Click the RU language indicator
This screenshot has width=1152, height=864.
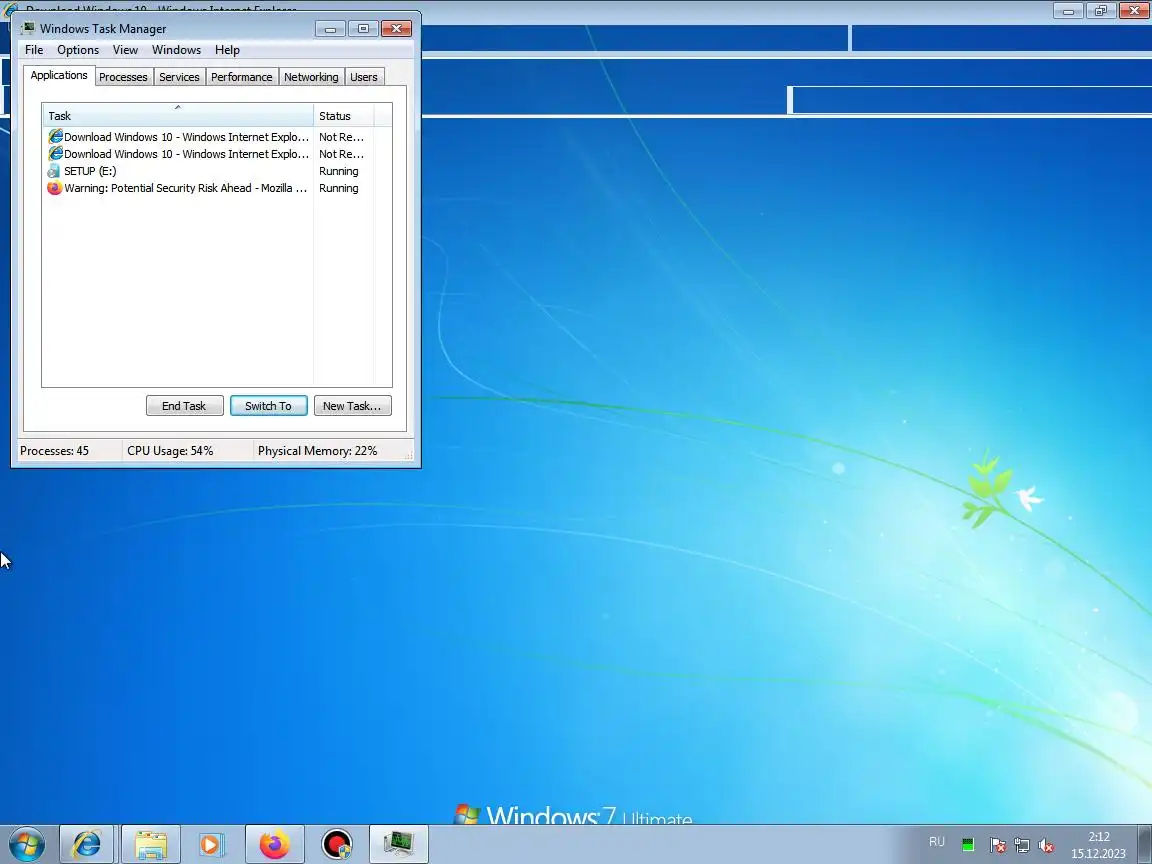[x=937, y=842]
